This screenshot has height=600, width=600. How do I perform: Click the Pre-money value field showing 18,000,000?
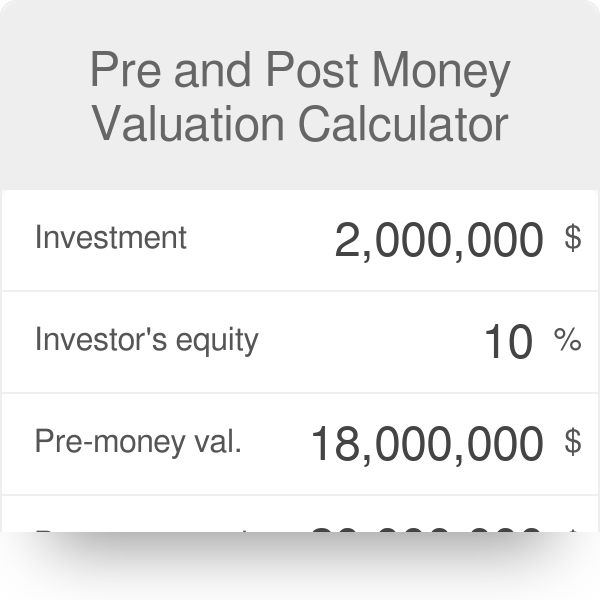pyautogui.click(x=427, y=444)
